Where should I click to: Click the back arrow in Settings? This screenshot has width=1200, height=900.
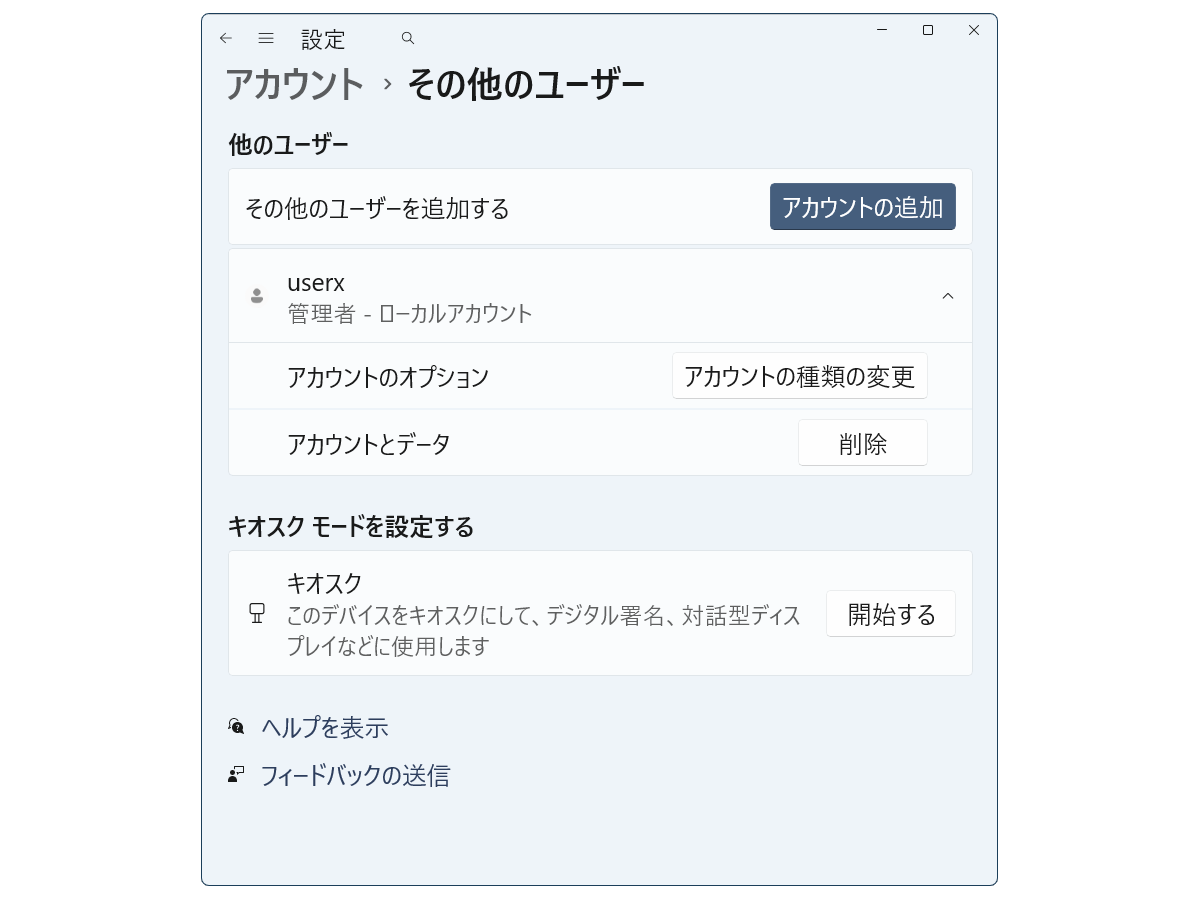(224, 37)
